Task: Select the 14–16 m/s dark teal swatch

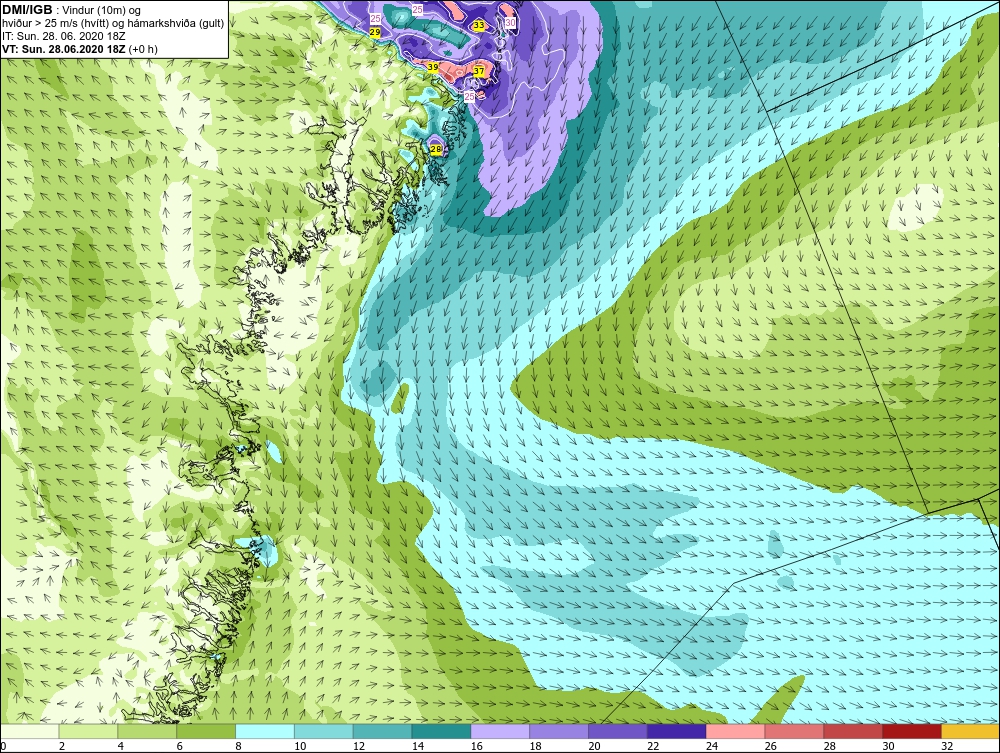Action: coord(441,731)
